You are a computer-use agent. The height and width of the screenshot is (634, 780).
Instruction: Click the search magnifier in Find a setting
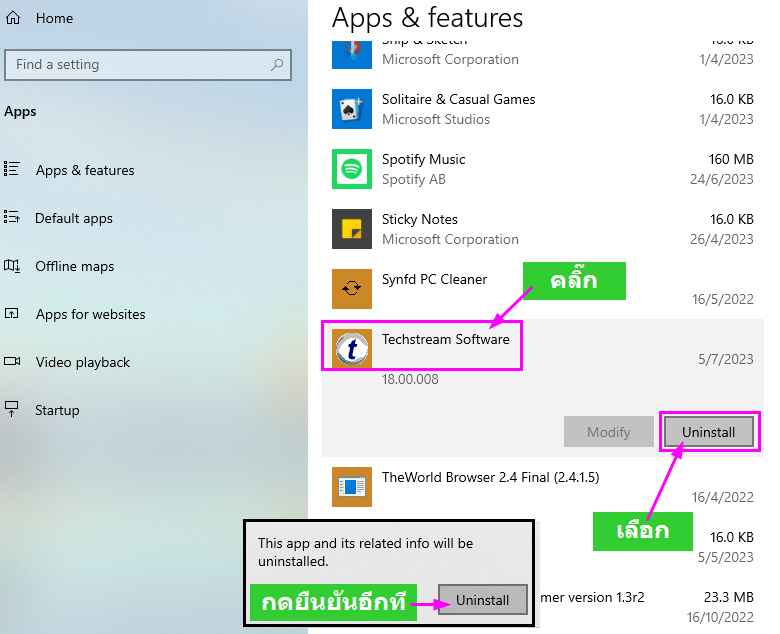click(277, 65)
